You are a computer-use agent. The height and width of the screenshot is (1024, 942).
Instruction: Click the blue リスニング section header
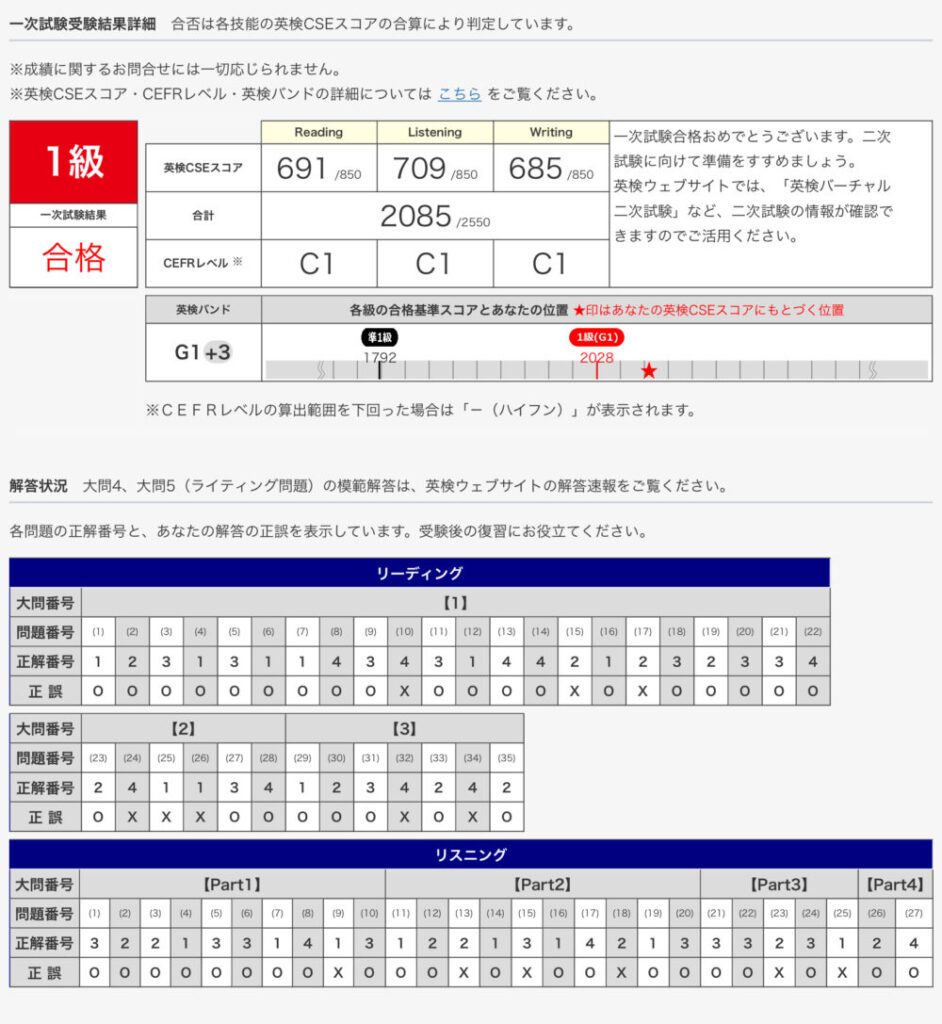(470, 854)
